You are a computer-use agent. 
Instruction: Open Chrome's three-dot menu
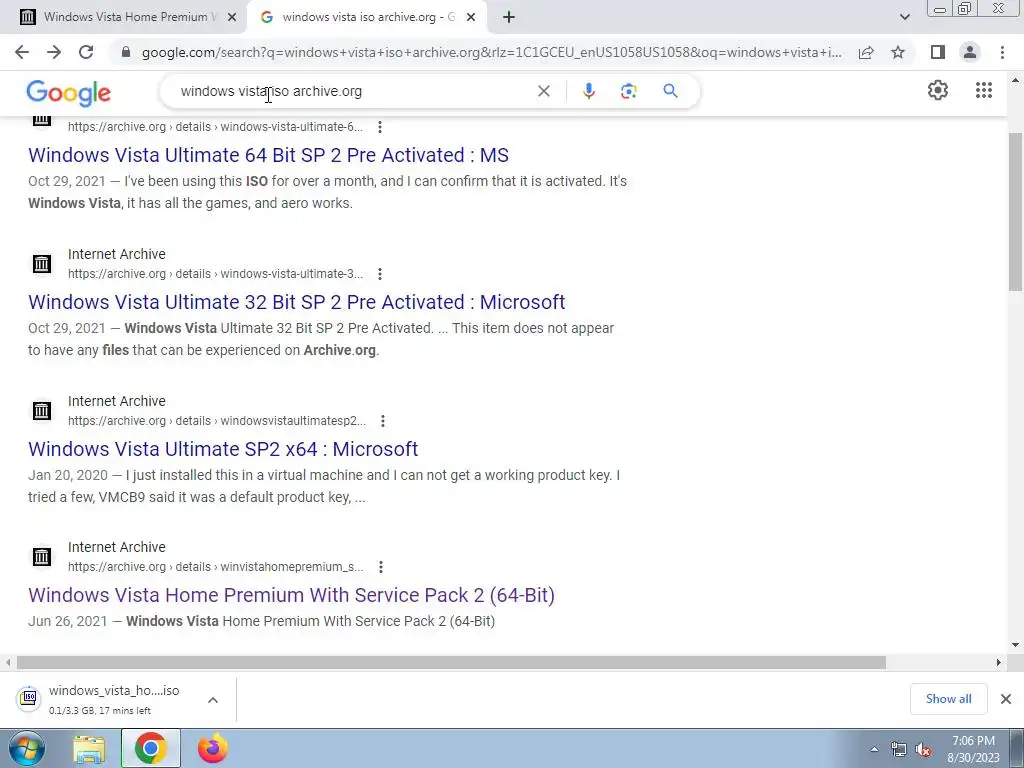point(1002,52)
